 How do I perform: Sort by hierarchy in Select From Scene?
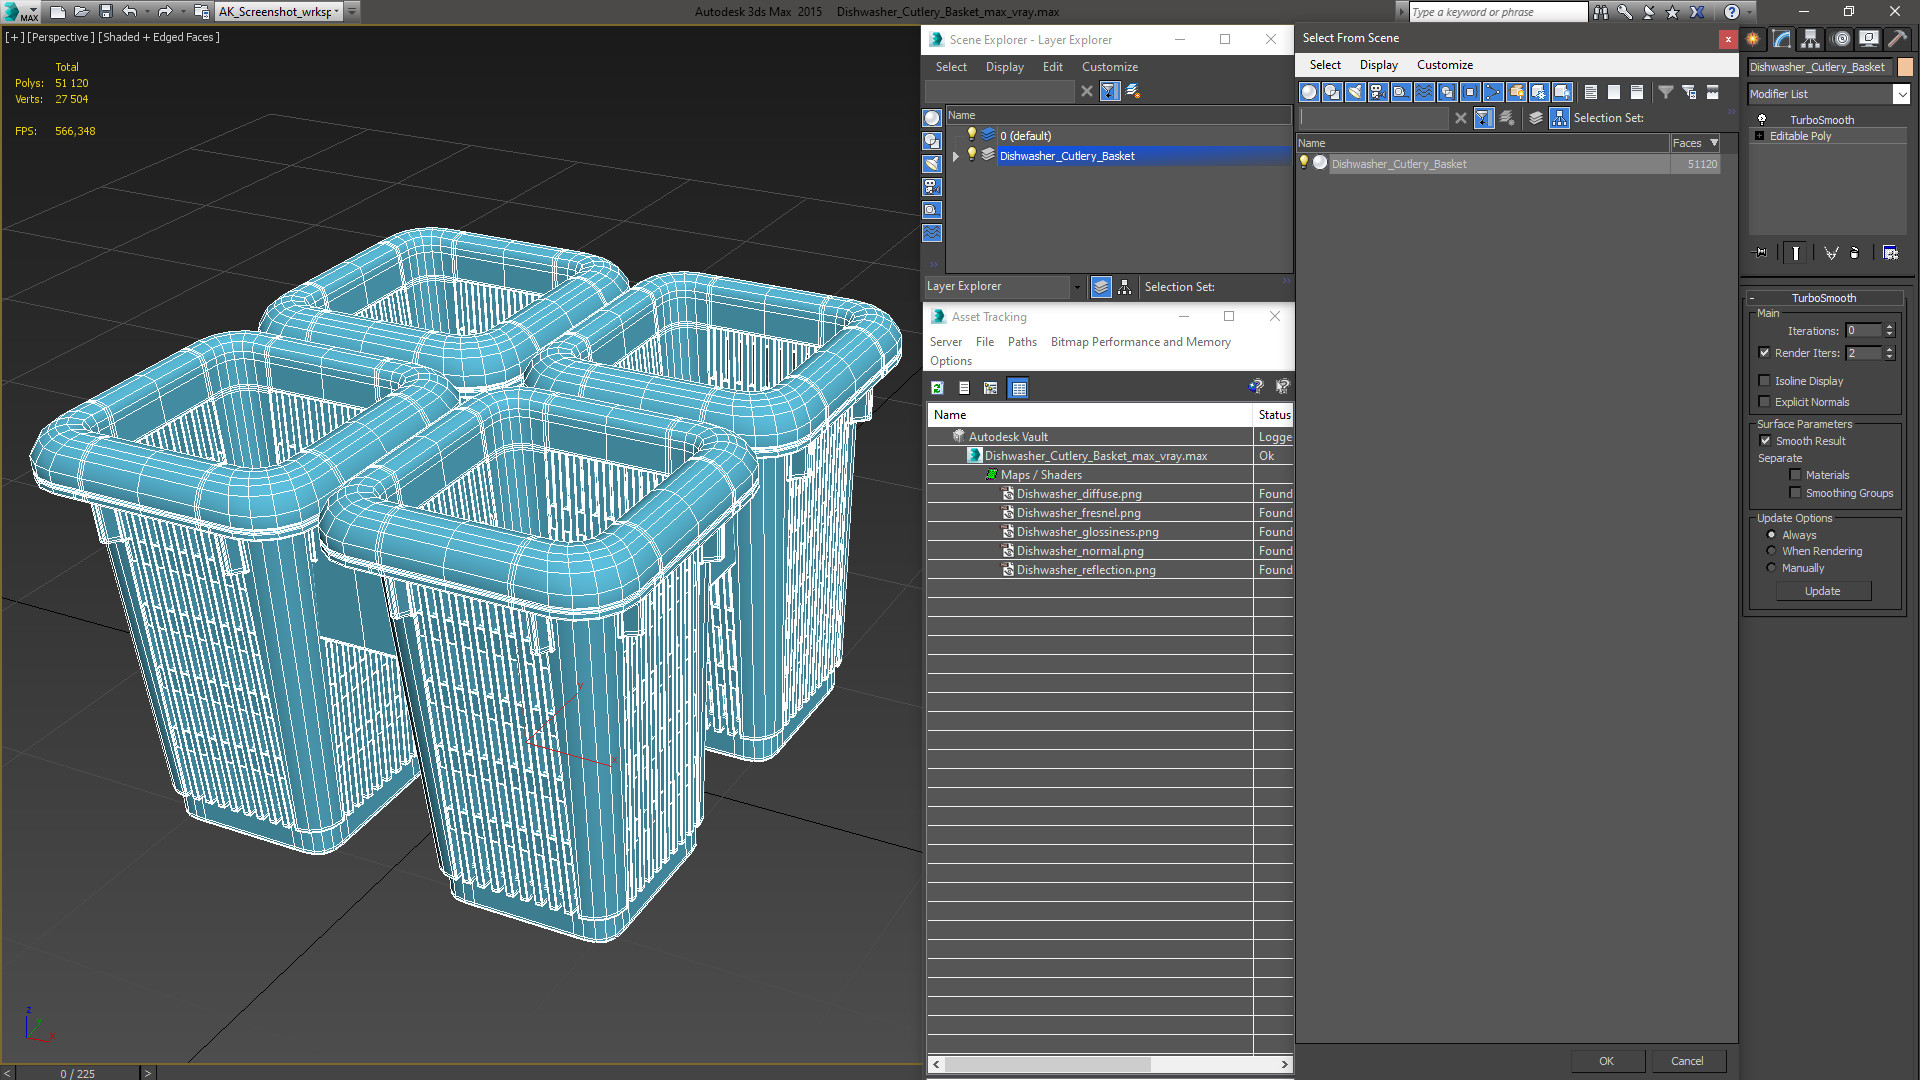[x=1560, y=118]
